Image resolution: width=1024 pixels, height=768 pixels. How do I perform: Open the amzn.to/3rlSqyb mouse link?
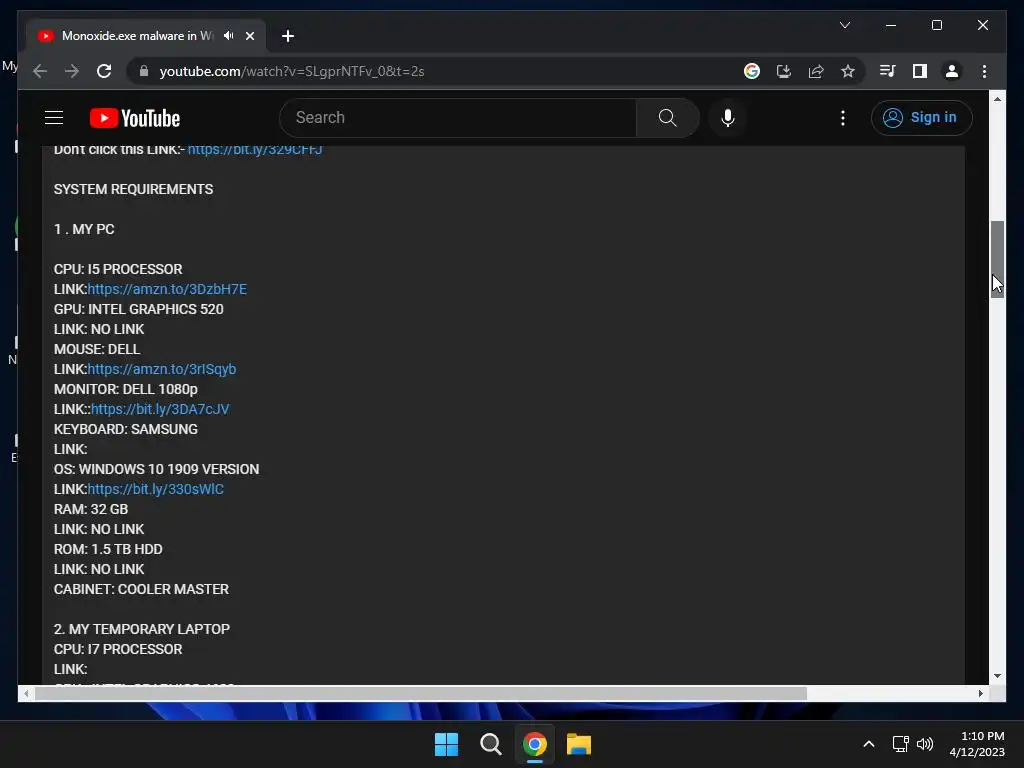pos(162,369)
